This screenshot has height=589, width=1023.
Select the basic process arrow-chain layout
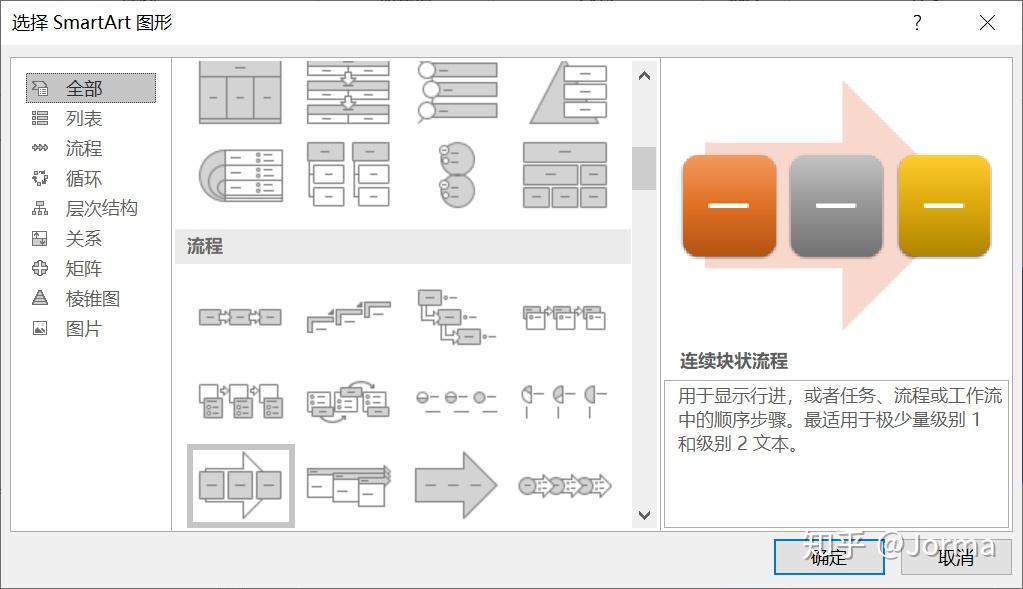(239, 315)
